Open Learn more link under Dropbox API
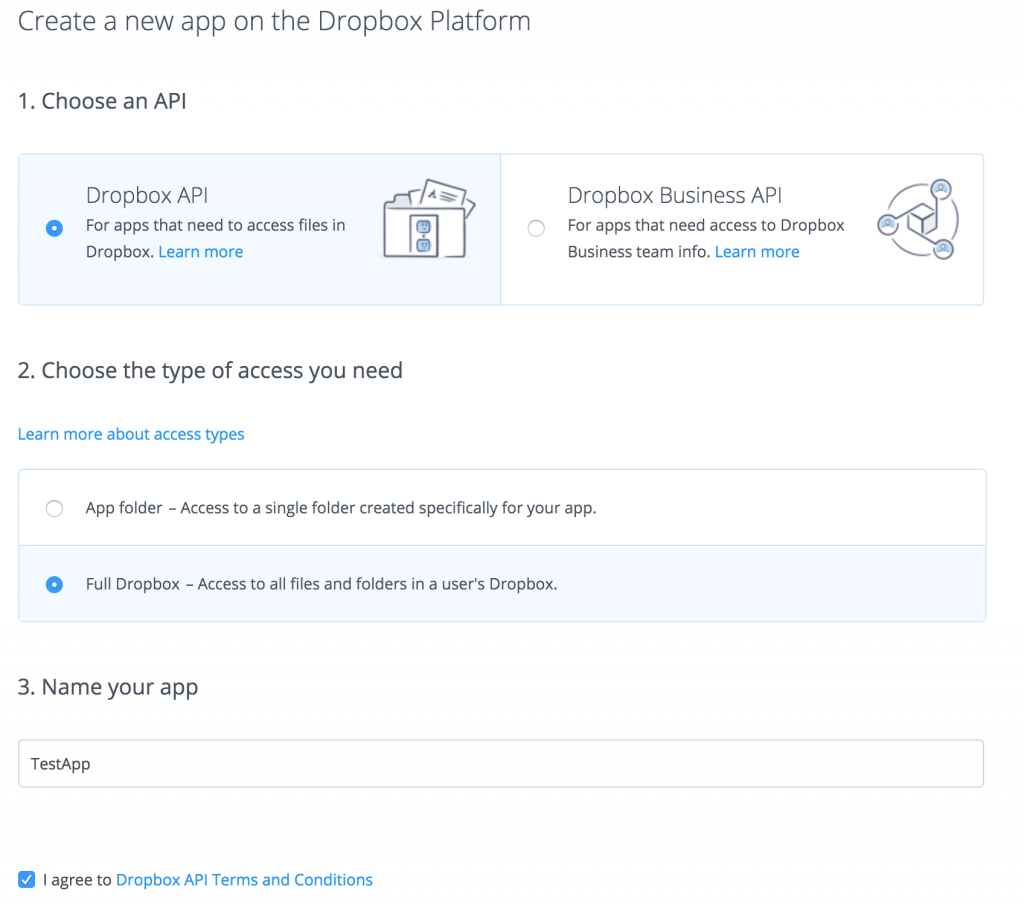This screenshot has width=1024, height=906. [x=200, y=251]
